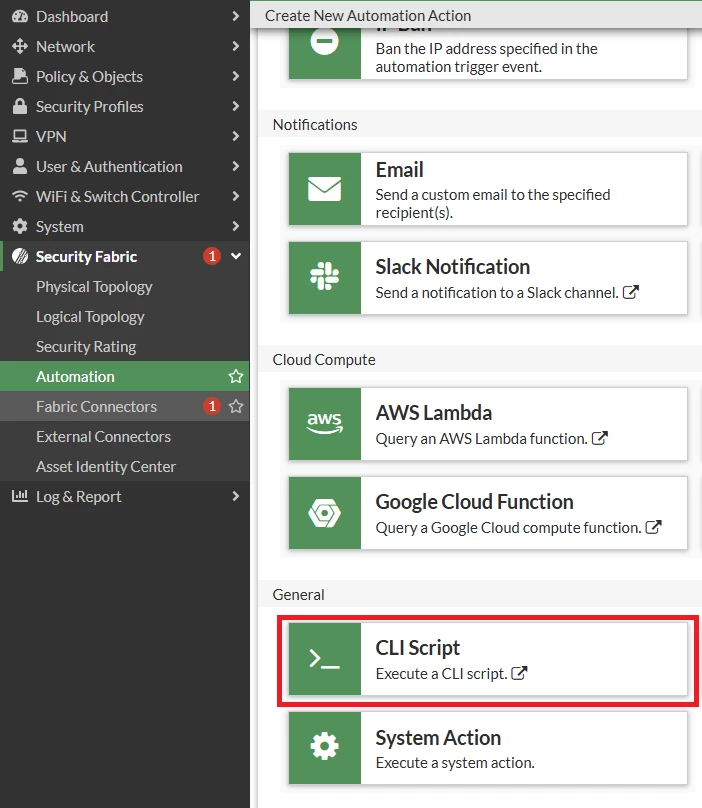
Task: Choose the System Action card
Action: (488, 748)
